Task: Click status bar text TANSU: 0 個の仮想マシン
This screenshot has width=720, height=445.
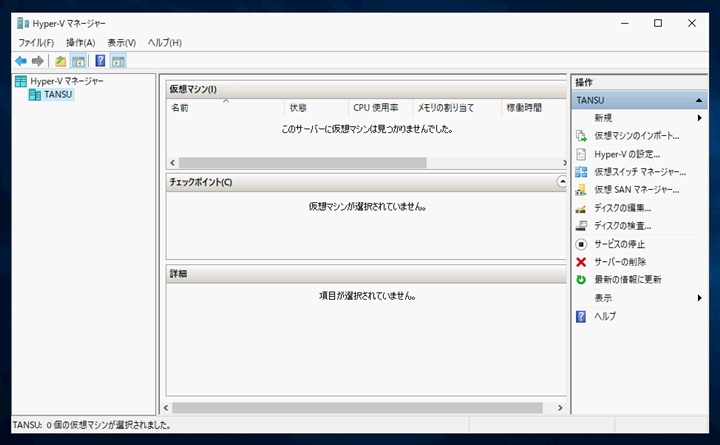Action: tap(91, 425)
